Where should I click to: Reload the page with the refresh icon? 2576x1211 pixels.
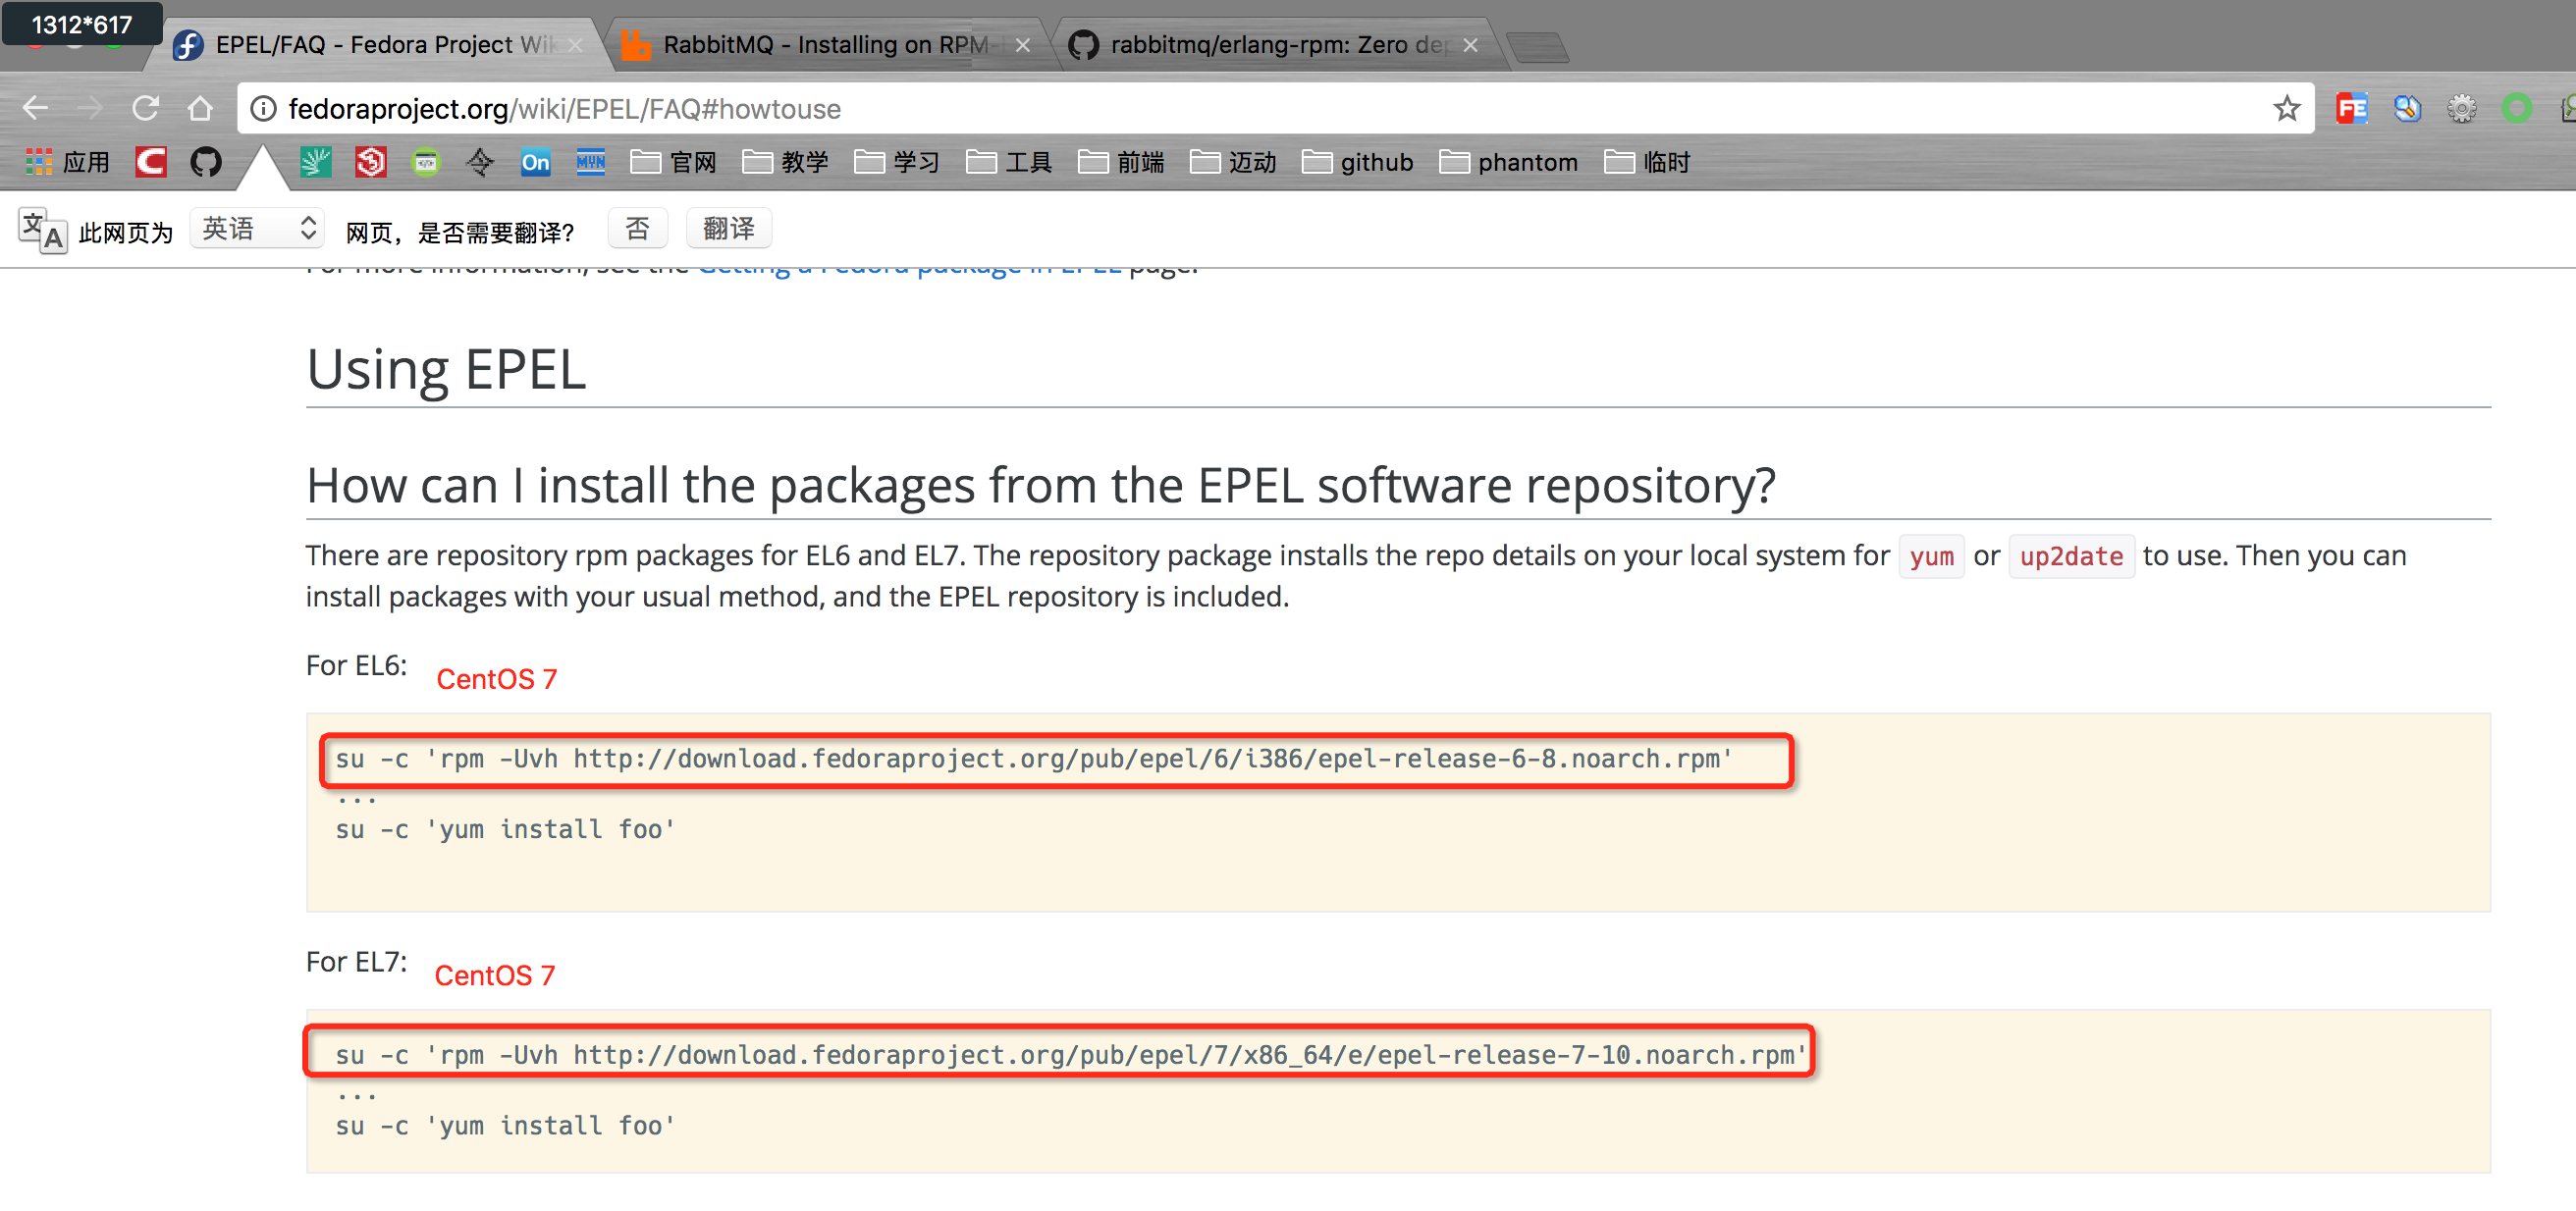tap(146, 108)
